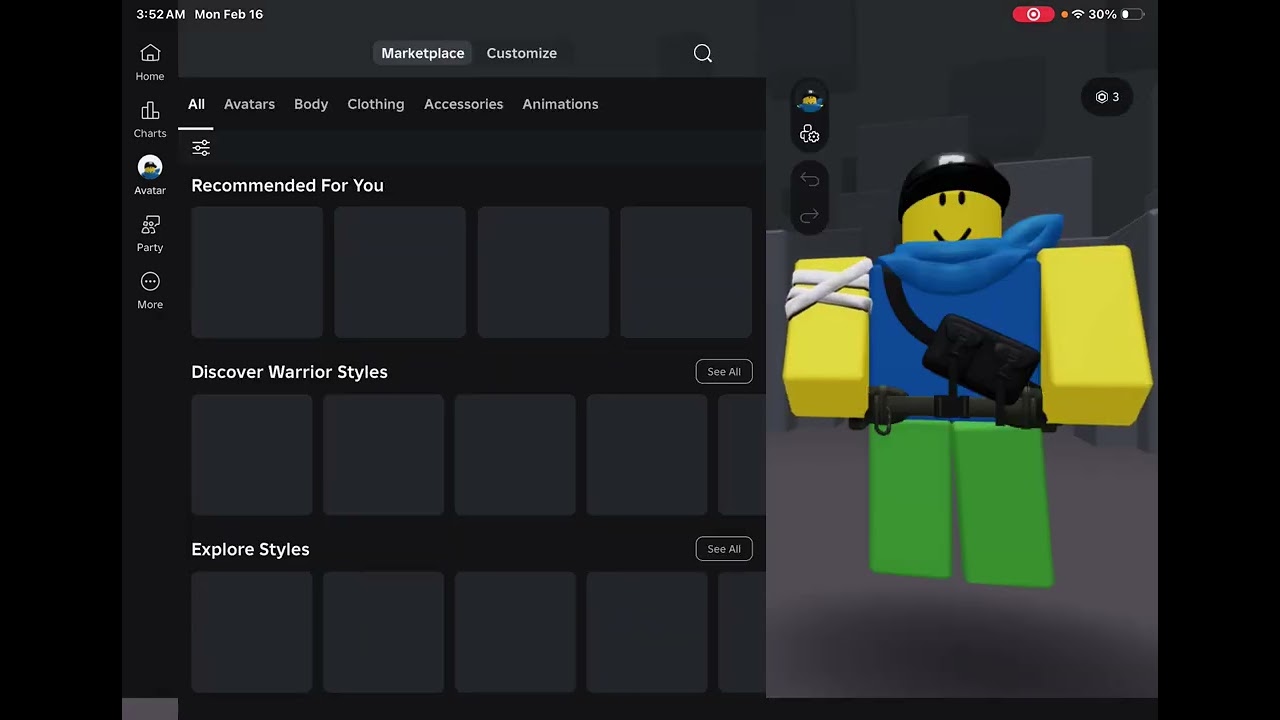Open avatar body settings gear icon
This screenshot has width=1280, height=720.
[x=810, y=134]
